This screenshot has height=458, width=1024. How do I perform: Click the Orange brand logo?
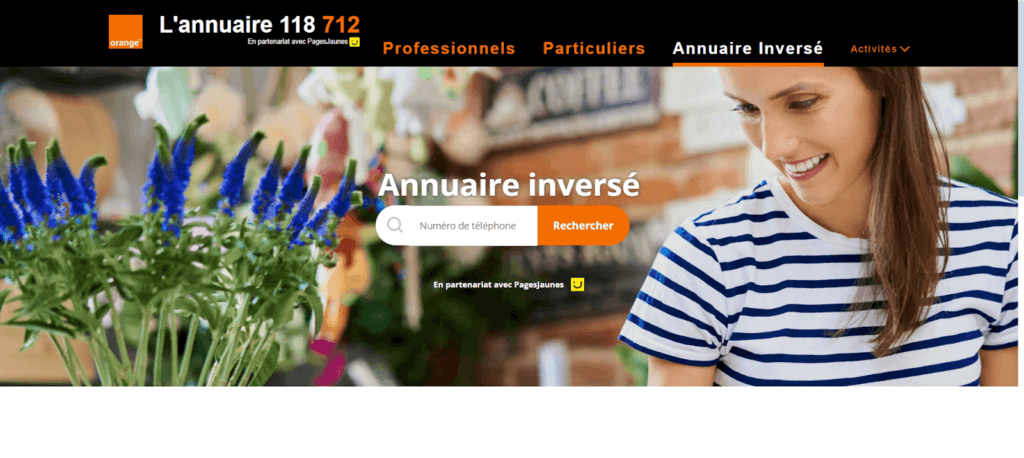(x=125, y=32)
